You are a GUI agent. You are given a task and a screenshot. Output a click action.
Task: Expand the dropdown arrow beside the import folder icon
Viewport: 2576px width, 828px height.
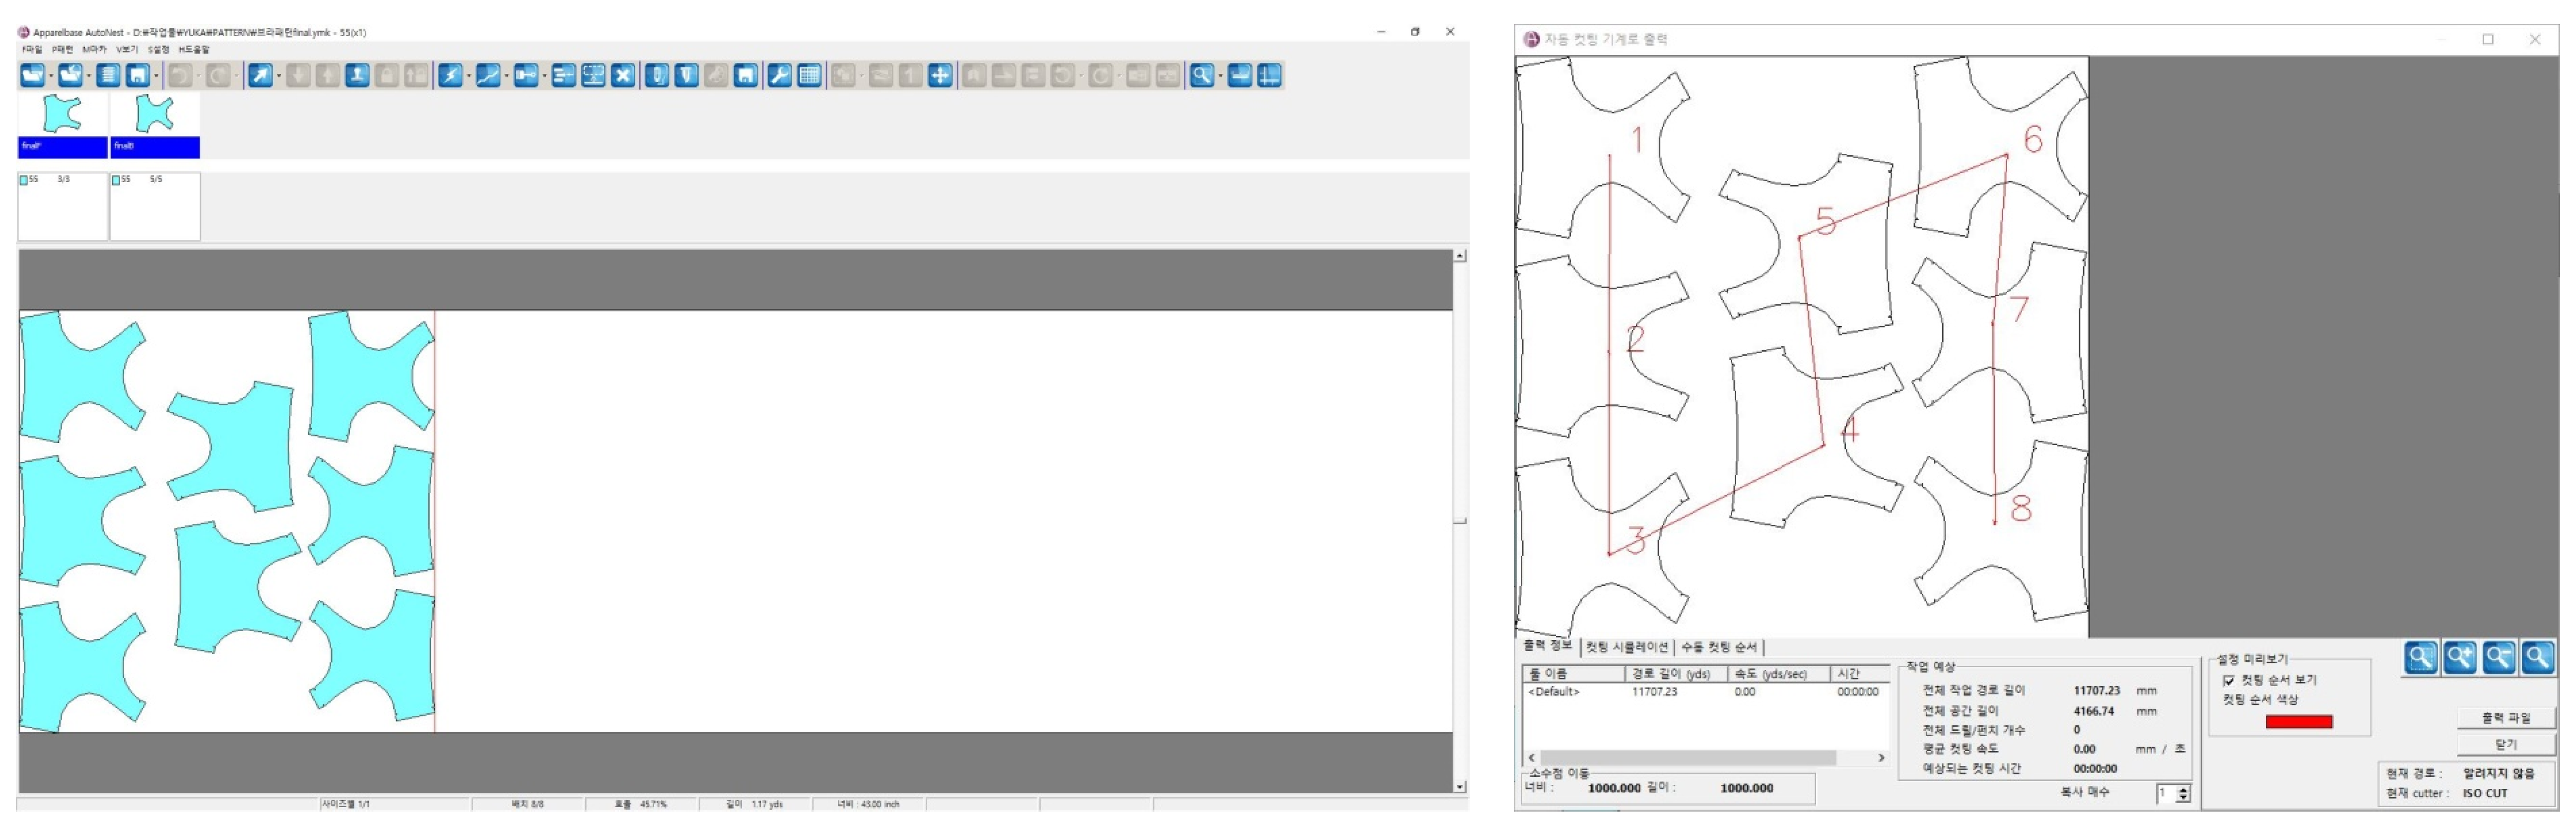pyautogui.click(x=88, y=76)
